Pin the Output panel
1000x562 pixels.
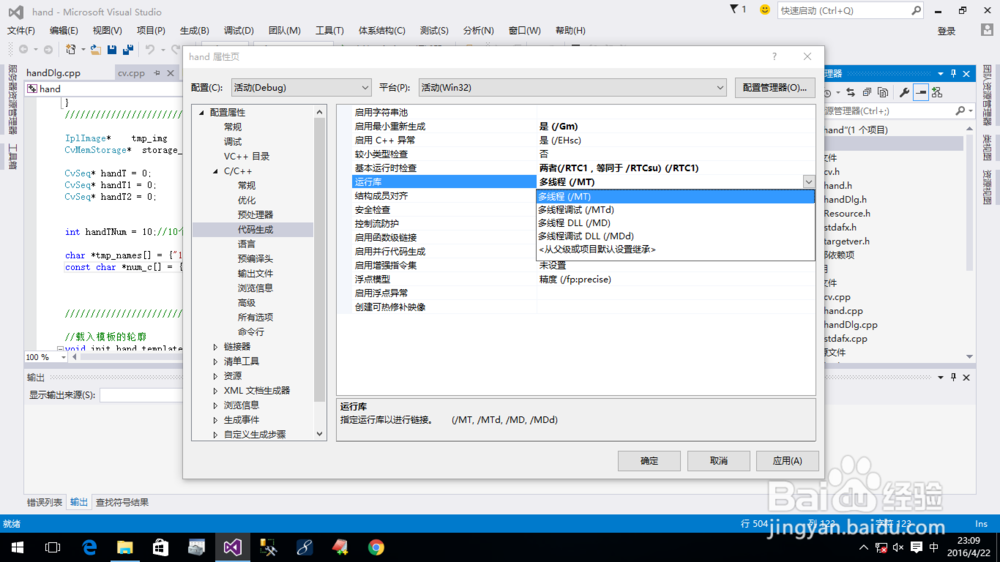click(953, 377)
